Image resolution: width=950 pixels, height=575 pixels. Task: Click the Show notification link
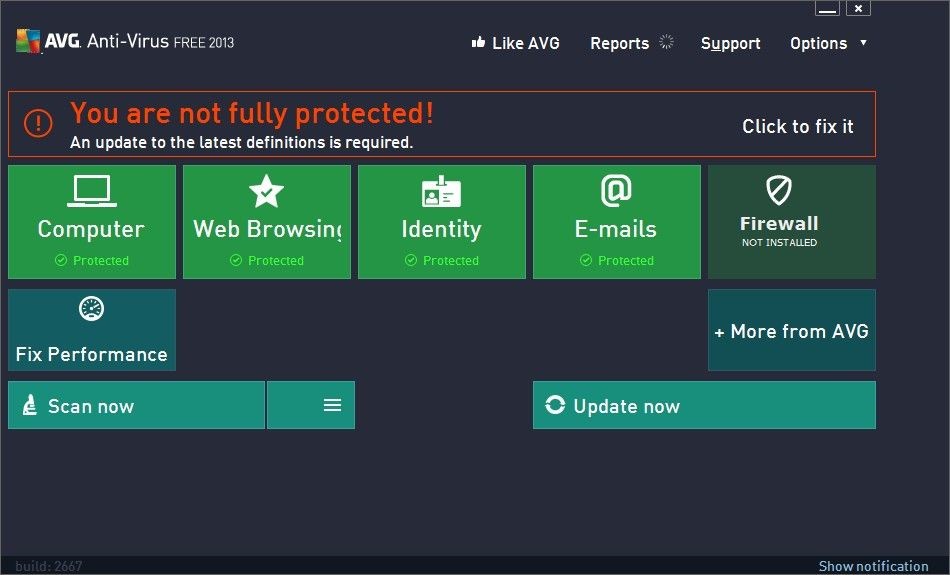coord(873,566)
